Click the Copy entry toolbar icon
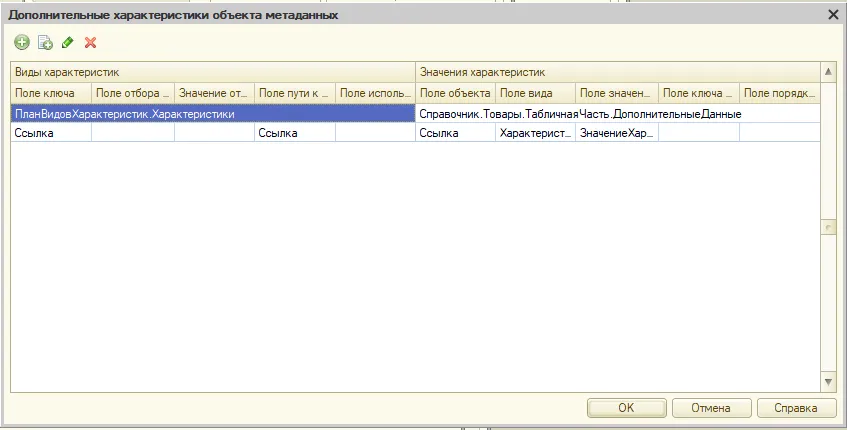847x430 pixels. click(x=45, y=42)
